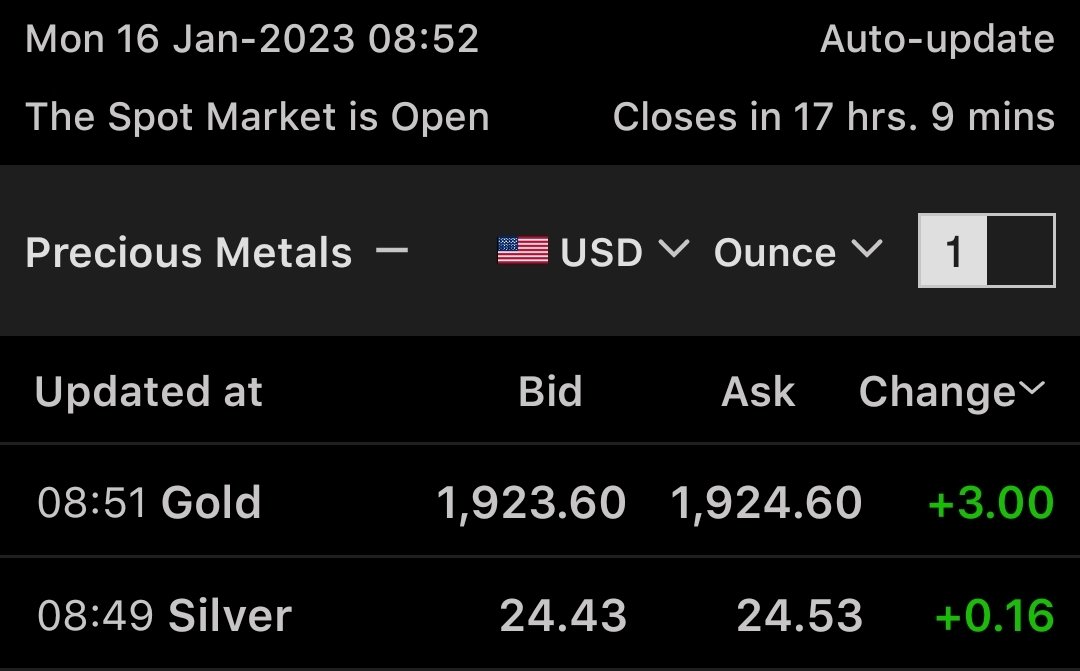1080x671 pixels.
Task: Click the Bid column header
Action: (550, 391)
